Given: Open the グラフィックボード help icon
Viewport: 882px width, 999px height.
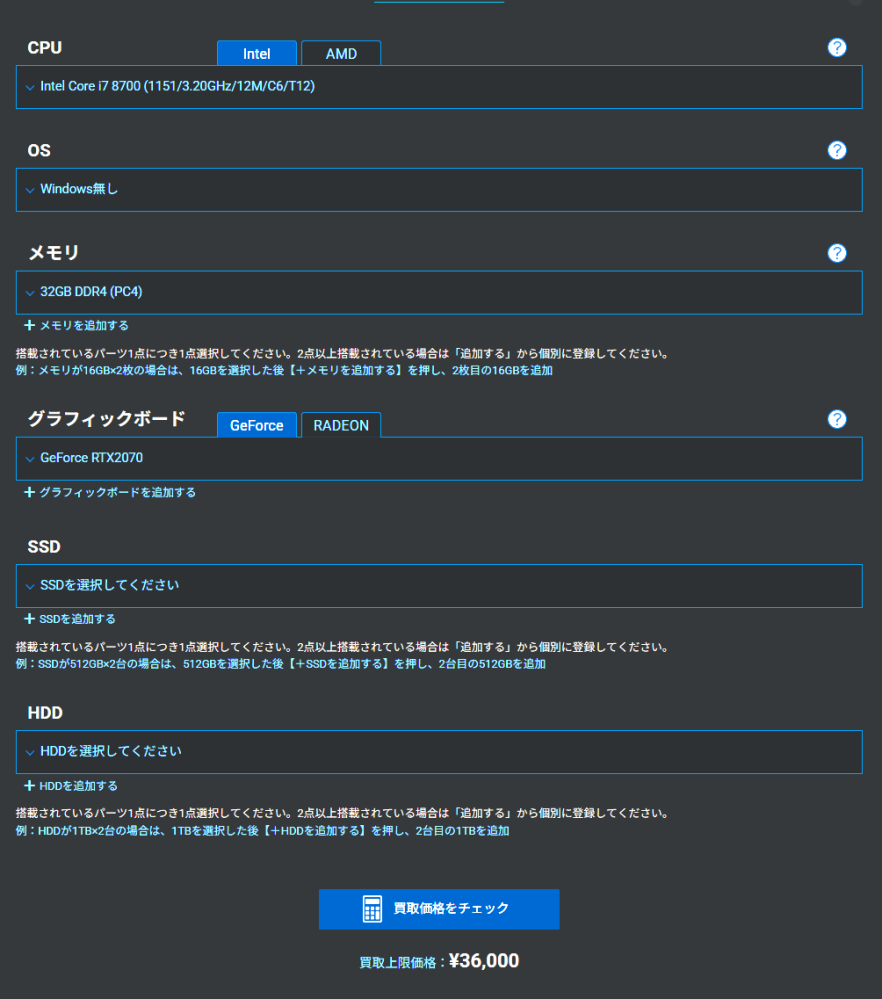Looking at the screenshot, I should pos(837,419).
